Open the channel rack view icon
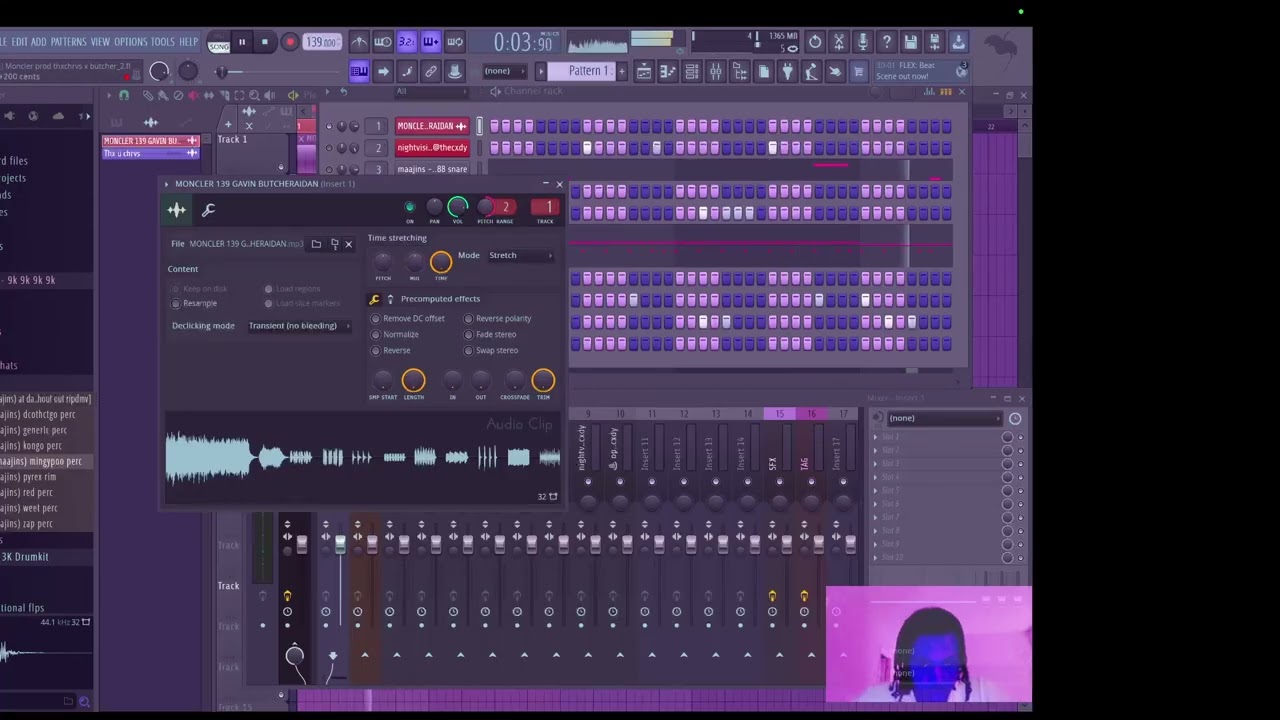The width and height of the screenshot is (1280, 720). pos(692,72)
